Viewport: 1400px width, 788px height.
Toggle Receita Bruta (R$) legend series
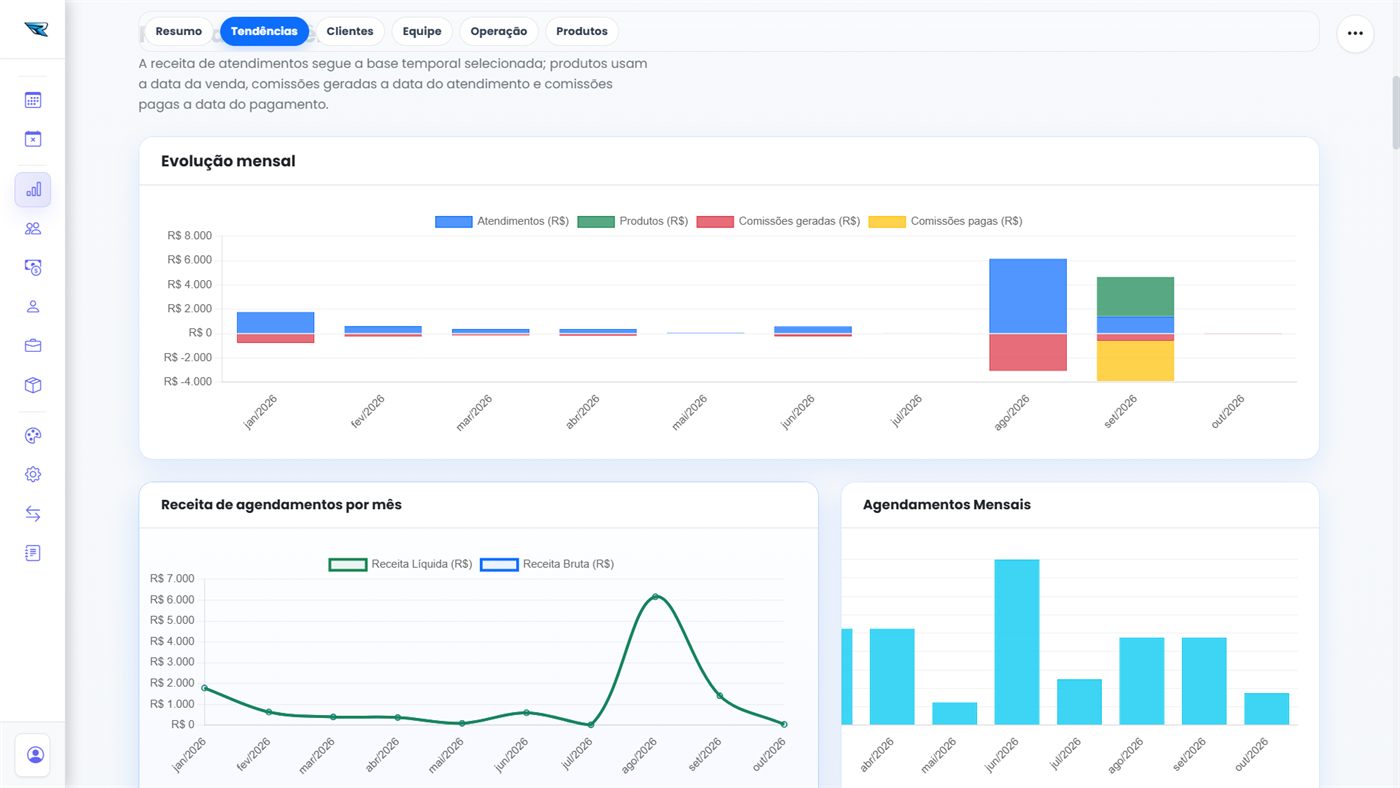(x=547, y=564)
